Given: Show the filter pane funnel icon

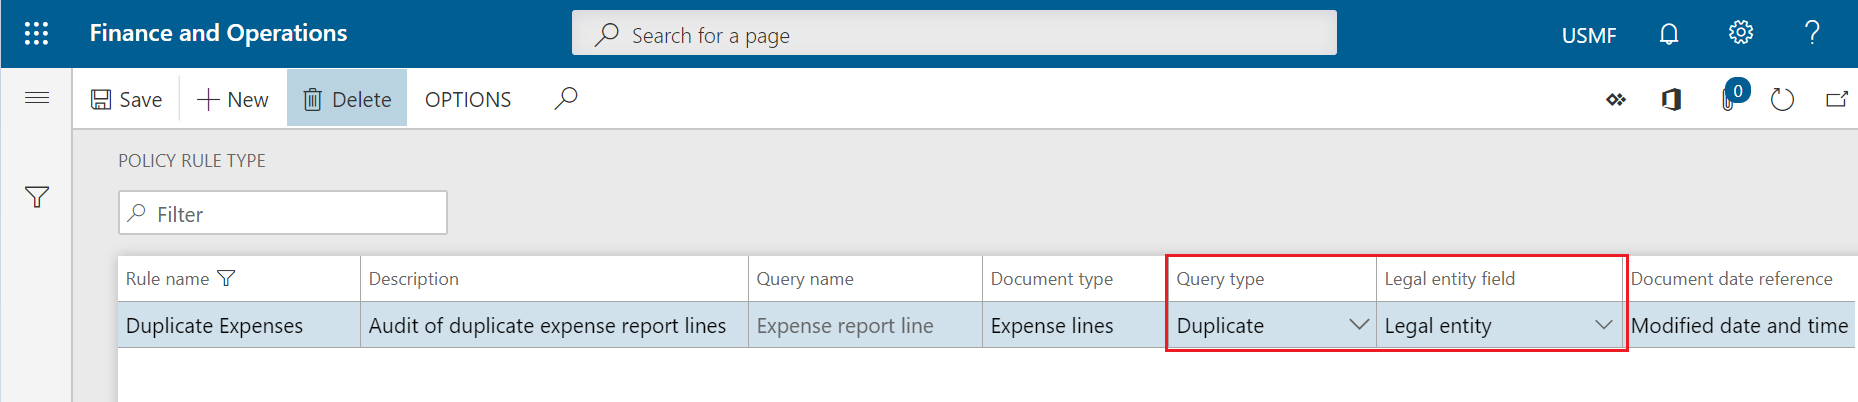Looking at the screenshot, I should [x=37, y=197].
